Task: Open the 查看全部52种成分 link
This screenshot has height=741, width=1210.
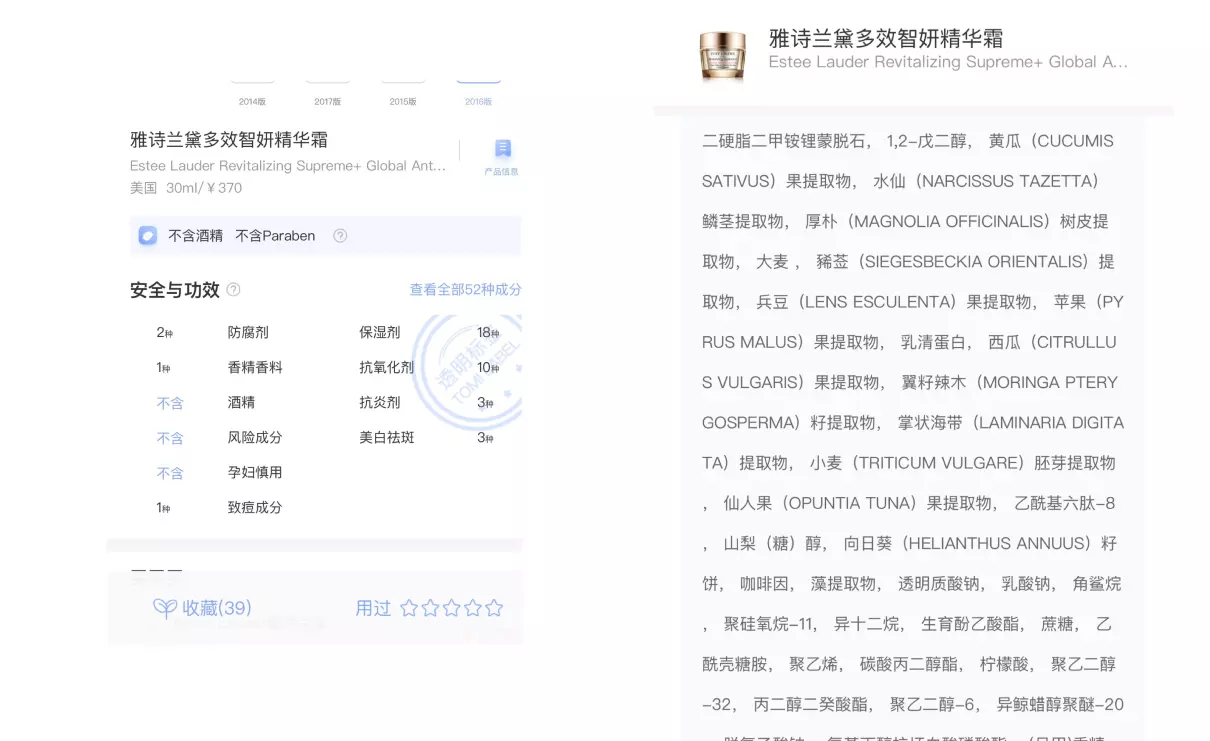Action: 465,290
